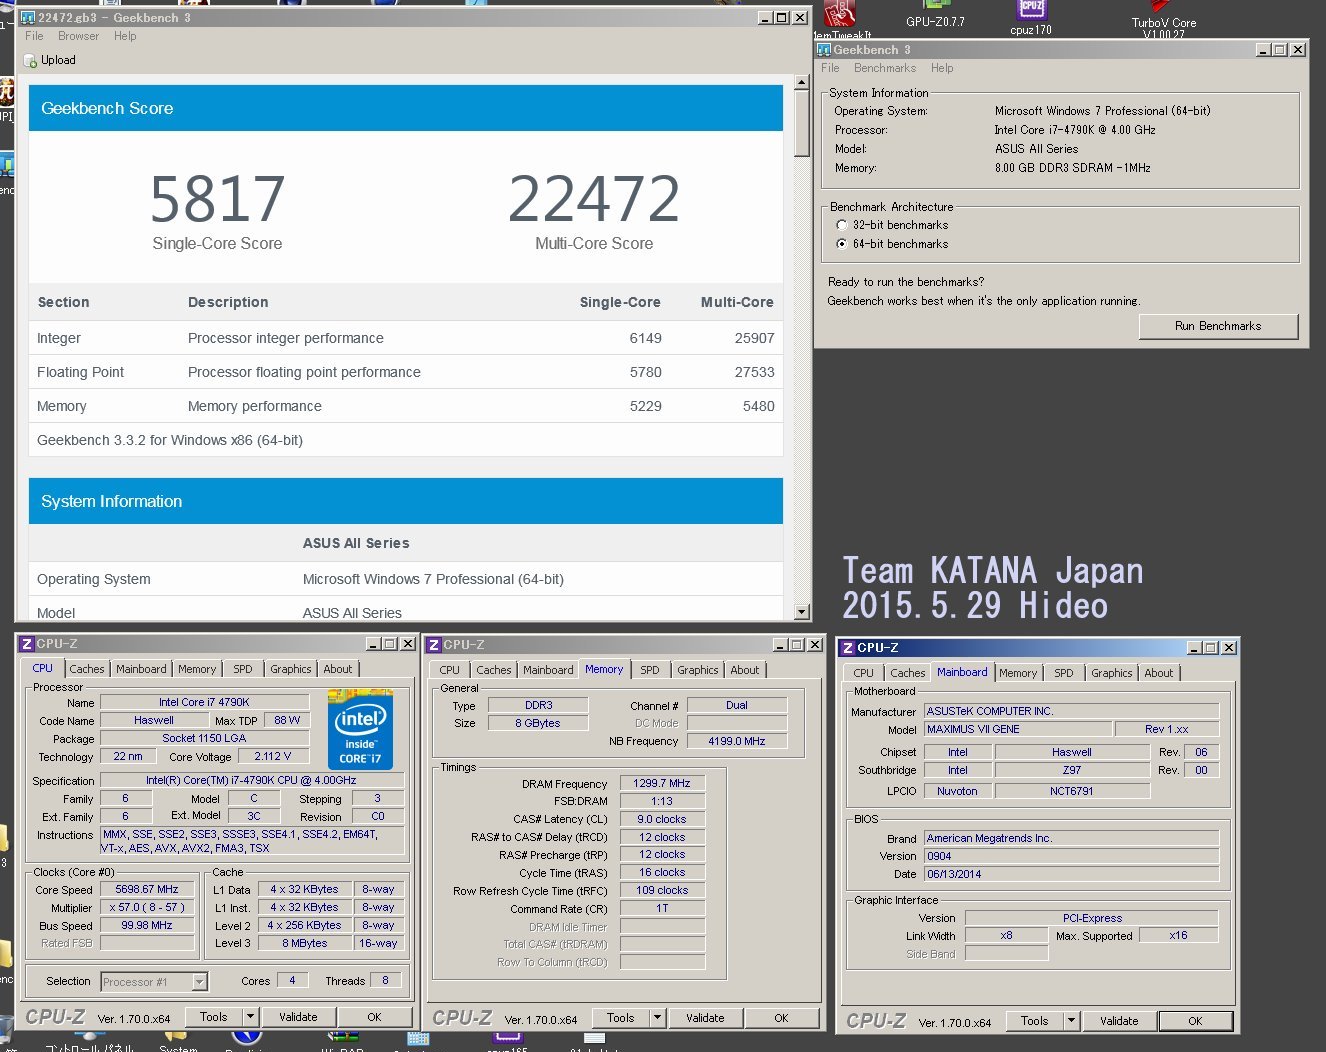The image size is (1326, 1052).
Task: Switch to SPD tab in the leftmost CPU-Z window
Action: pyautogui.click(x=243, y=669)
